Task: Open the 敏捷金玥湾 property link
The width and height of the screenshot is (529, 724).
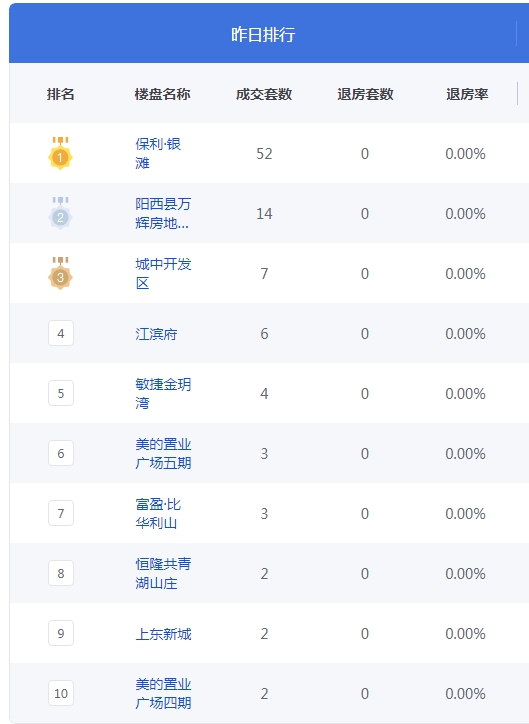Action: click(163, 393)
